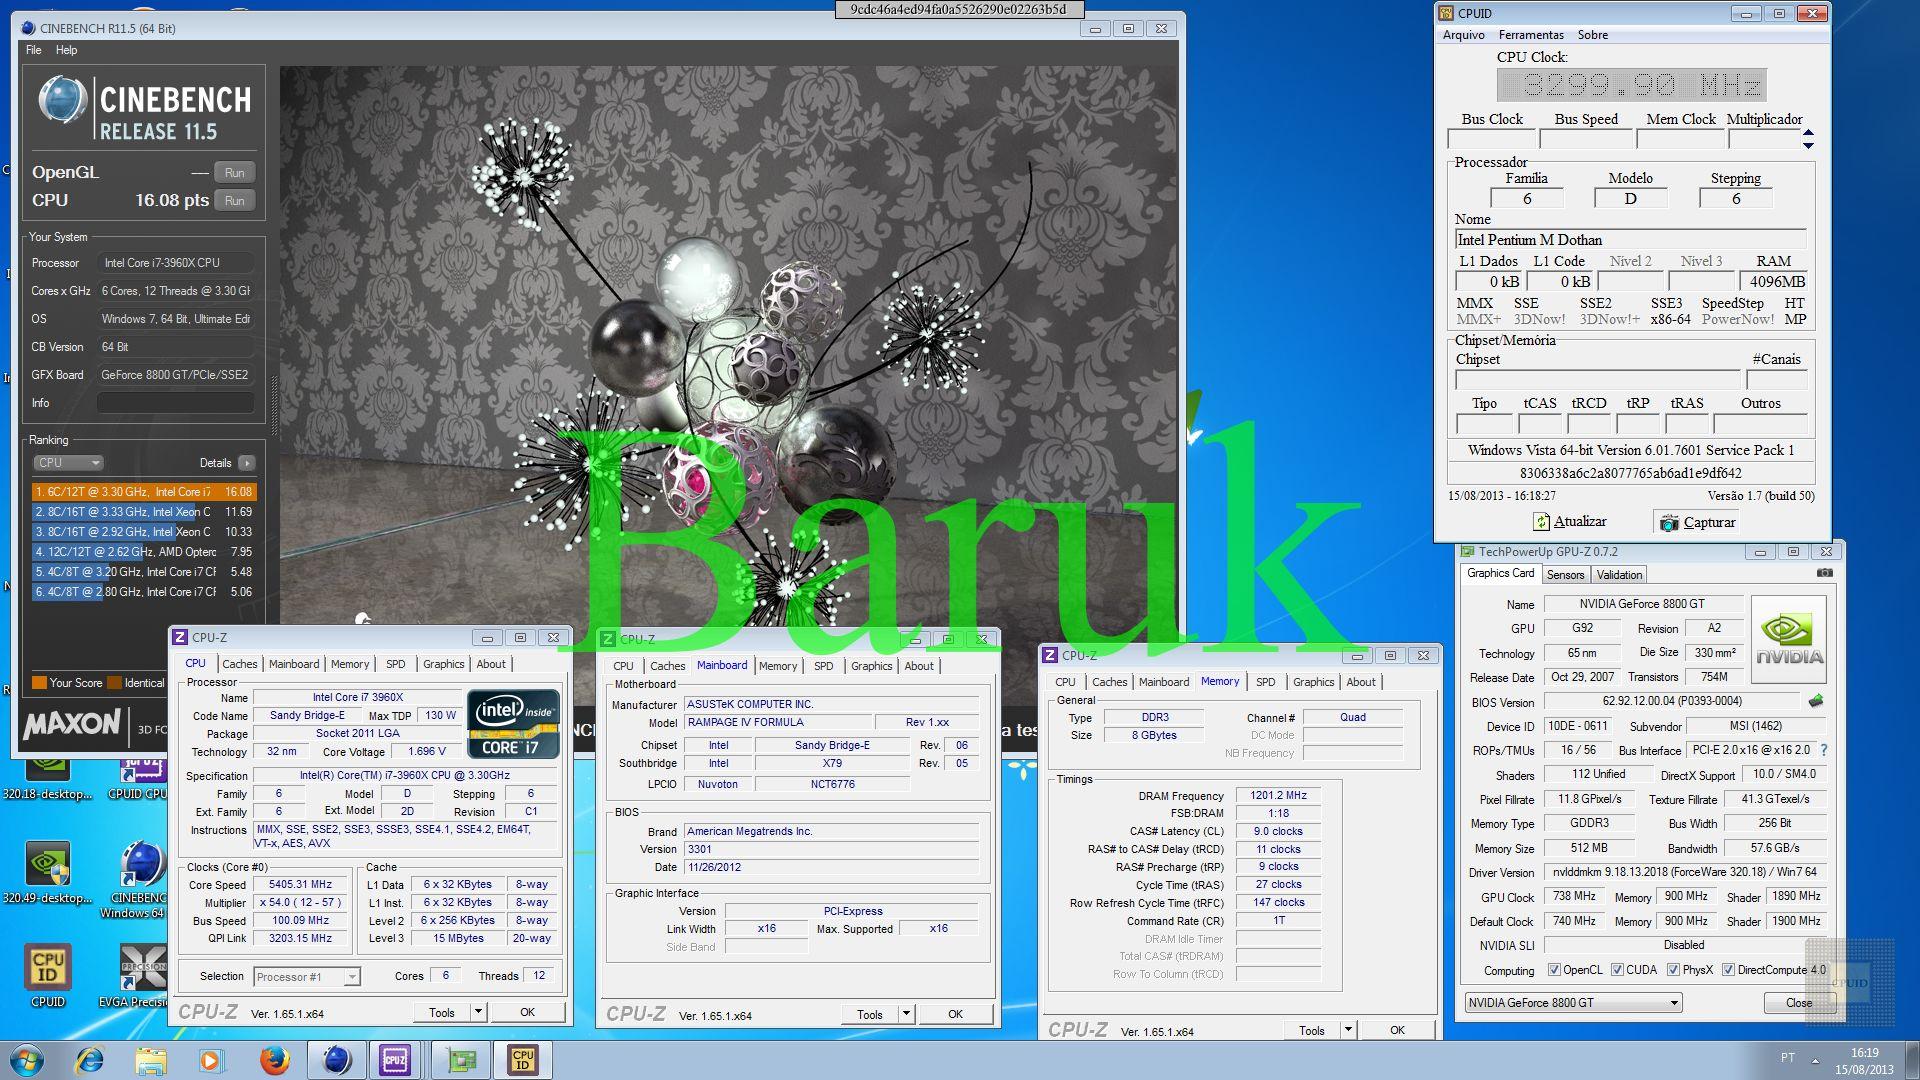Open the GPU selector dropdown in GPU-Z
This screenshot has height=1080, width=1920.
click(x=1573, y=1002)
